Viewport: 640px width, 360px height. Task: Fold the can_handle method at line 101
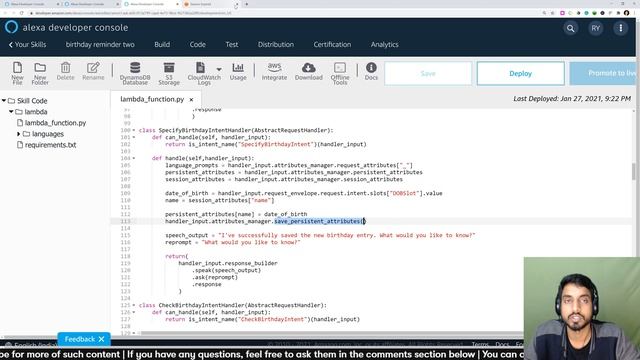[134, 138]
